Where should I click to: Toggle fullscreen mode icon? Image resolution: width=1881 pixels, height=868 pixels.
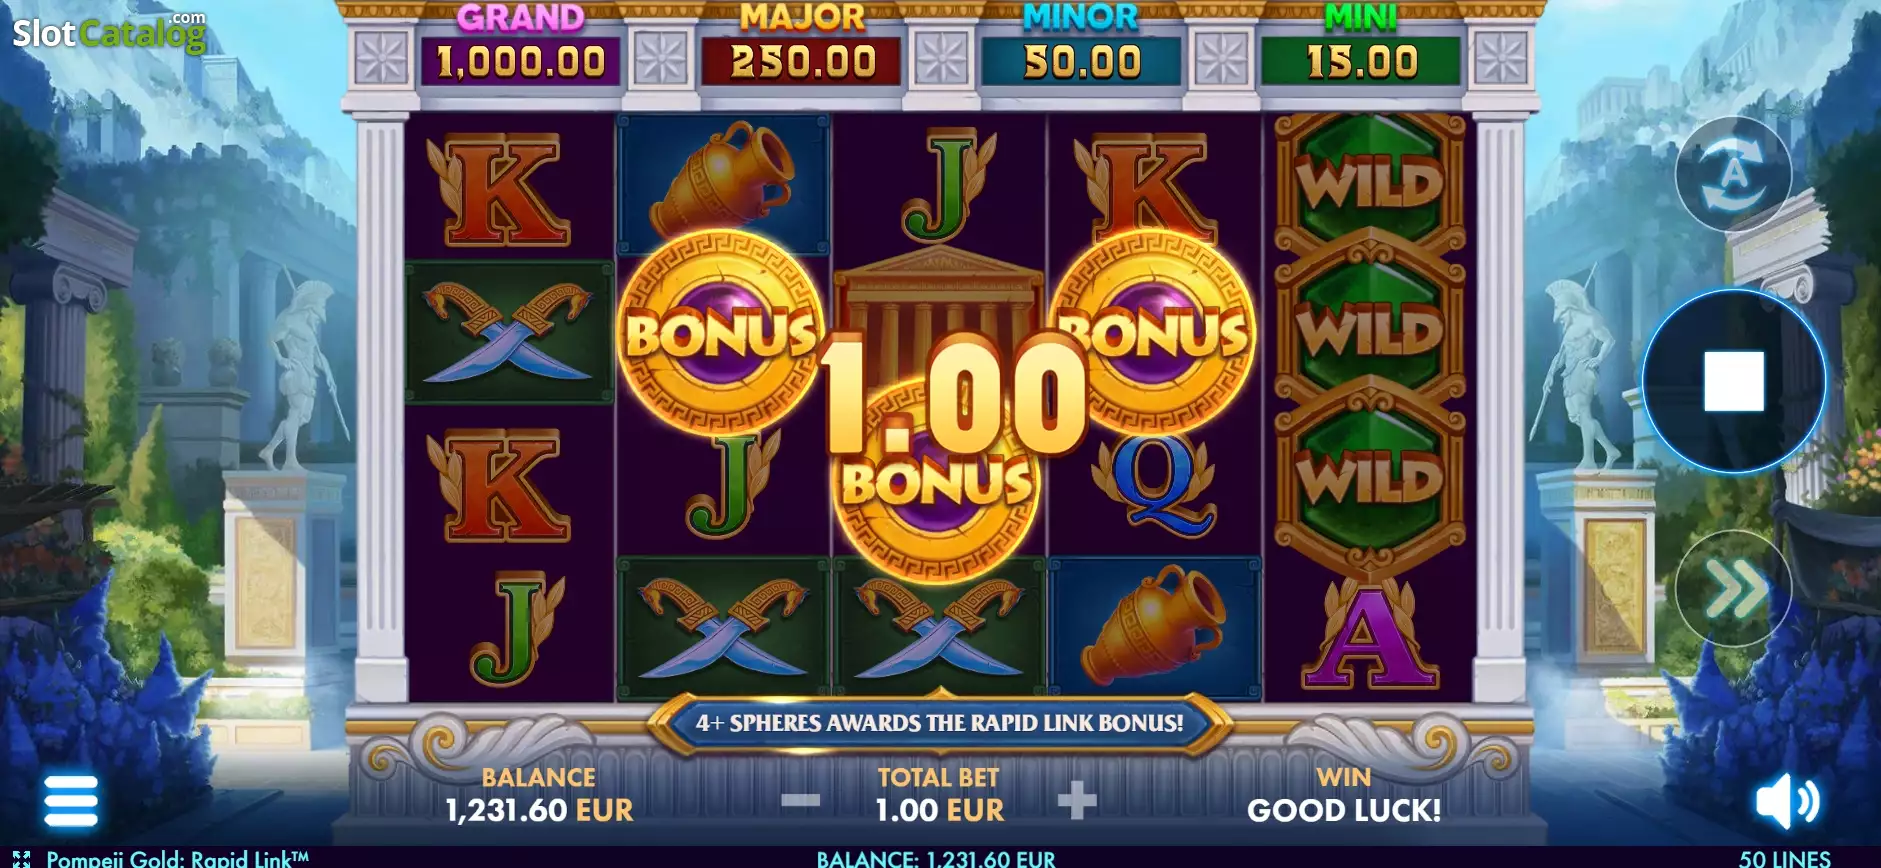pyautogui.click(x=21, y=859)
